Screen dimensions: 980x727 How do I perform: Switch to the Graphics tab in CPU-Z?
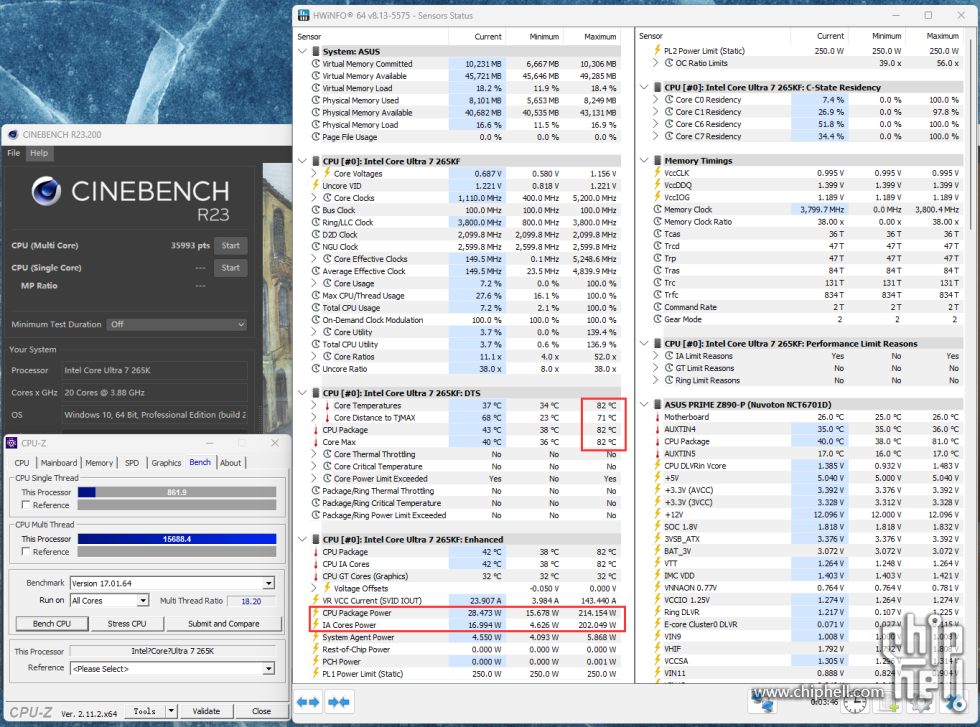(x=166, y=463)
